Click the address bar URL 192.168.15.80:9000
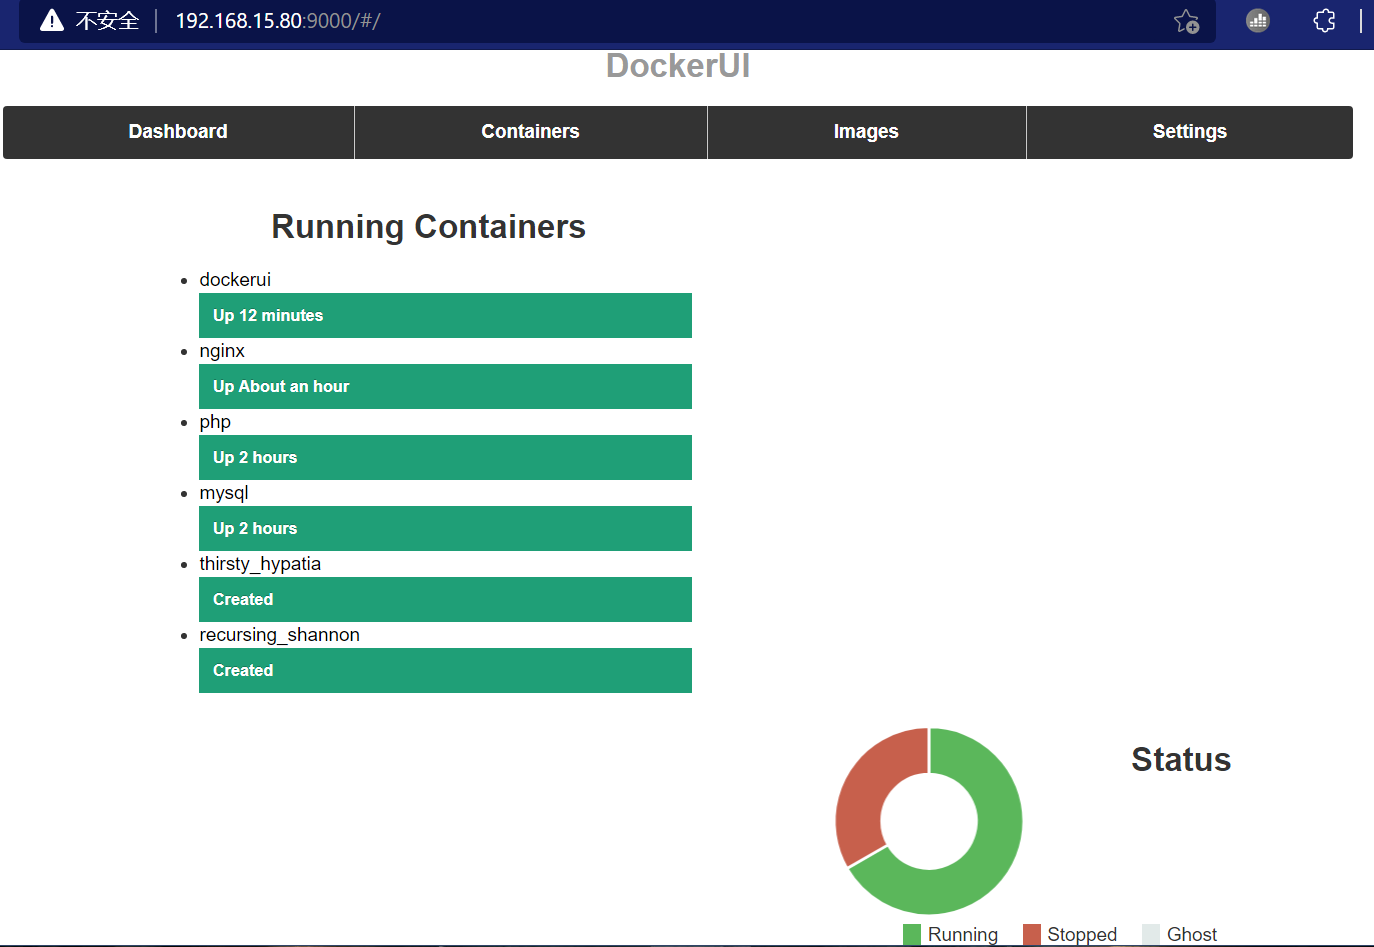The image size is (1374, 947). (278, 21)
